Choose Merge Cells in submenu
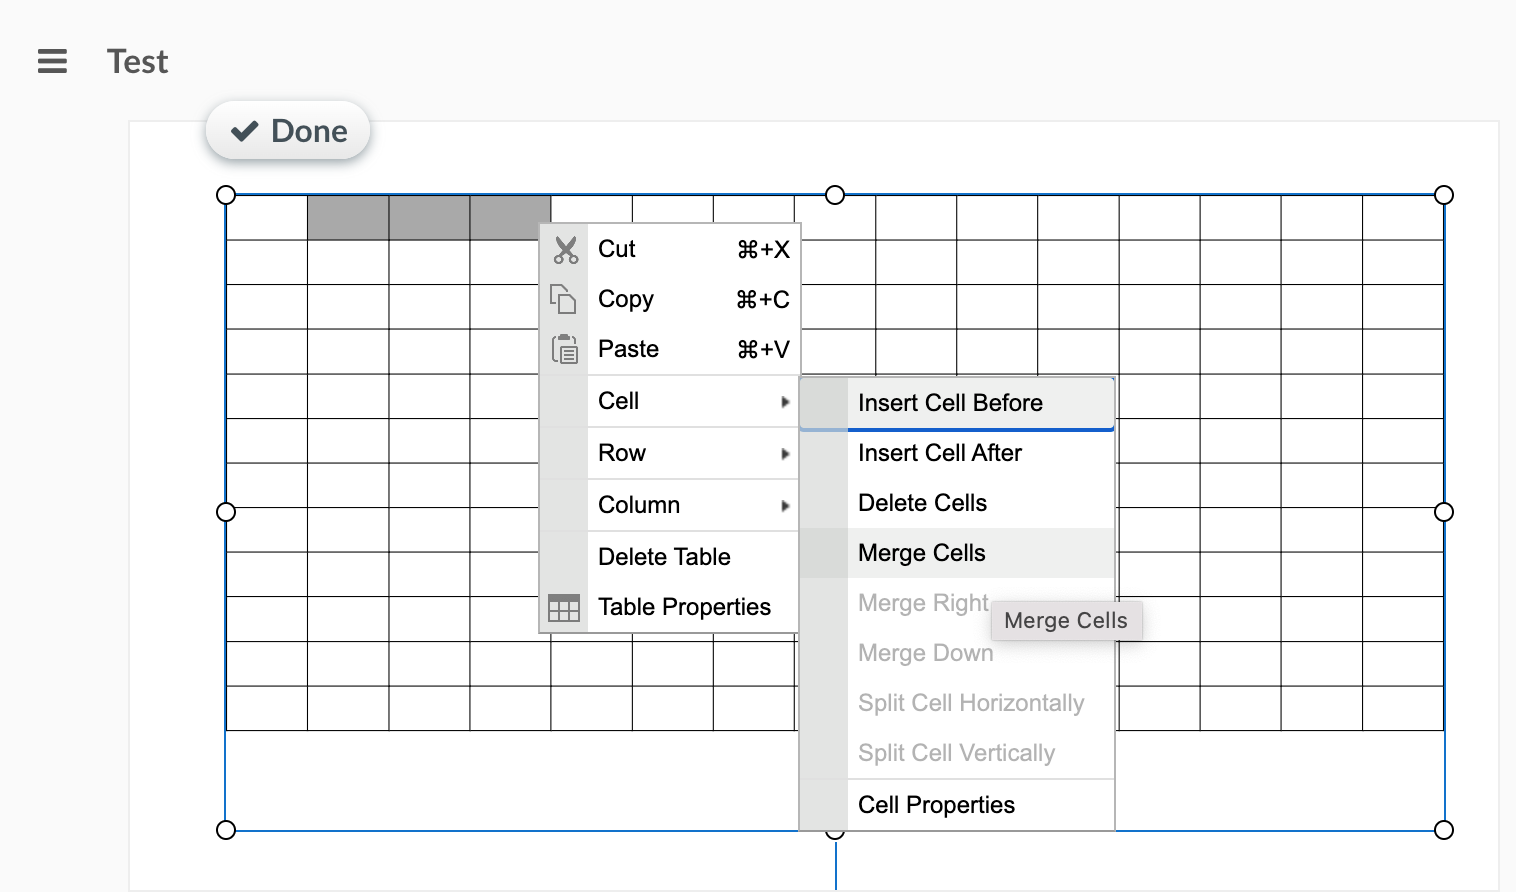The width and height of the screenshot is (1516, 892). (957, 553)
